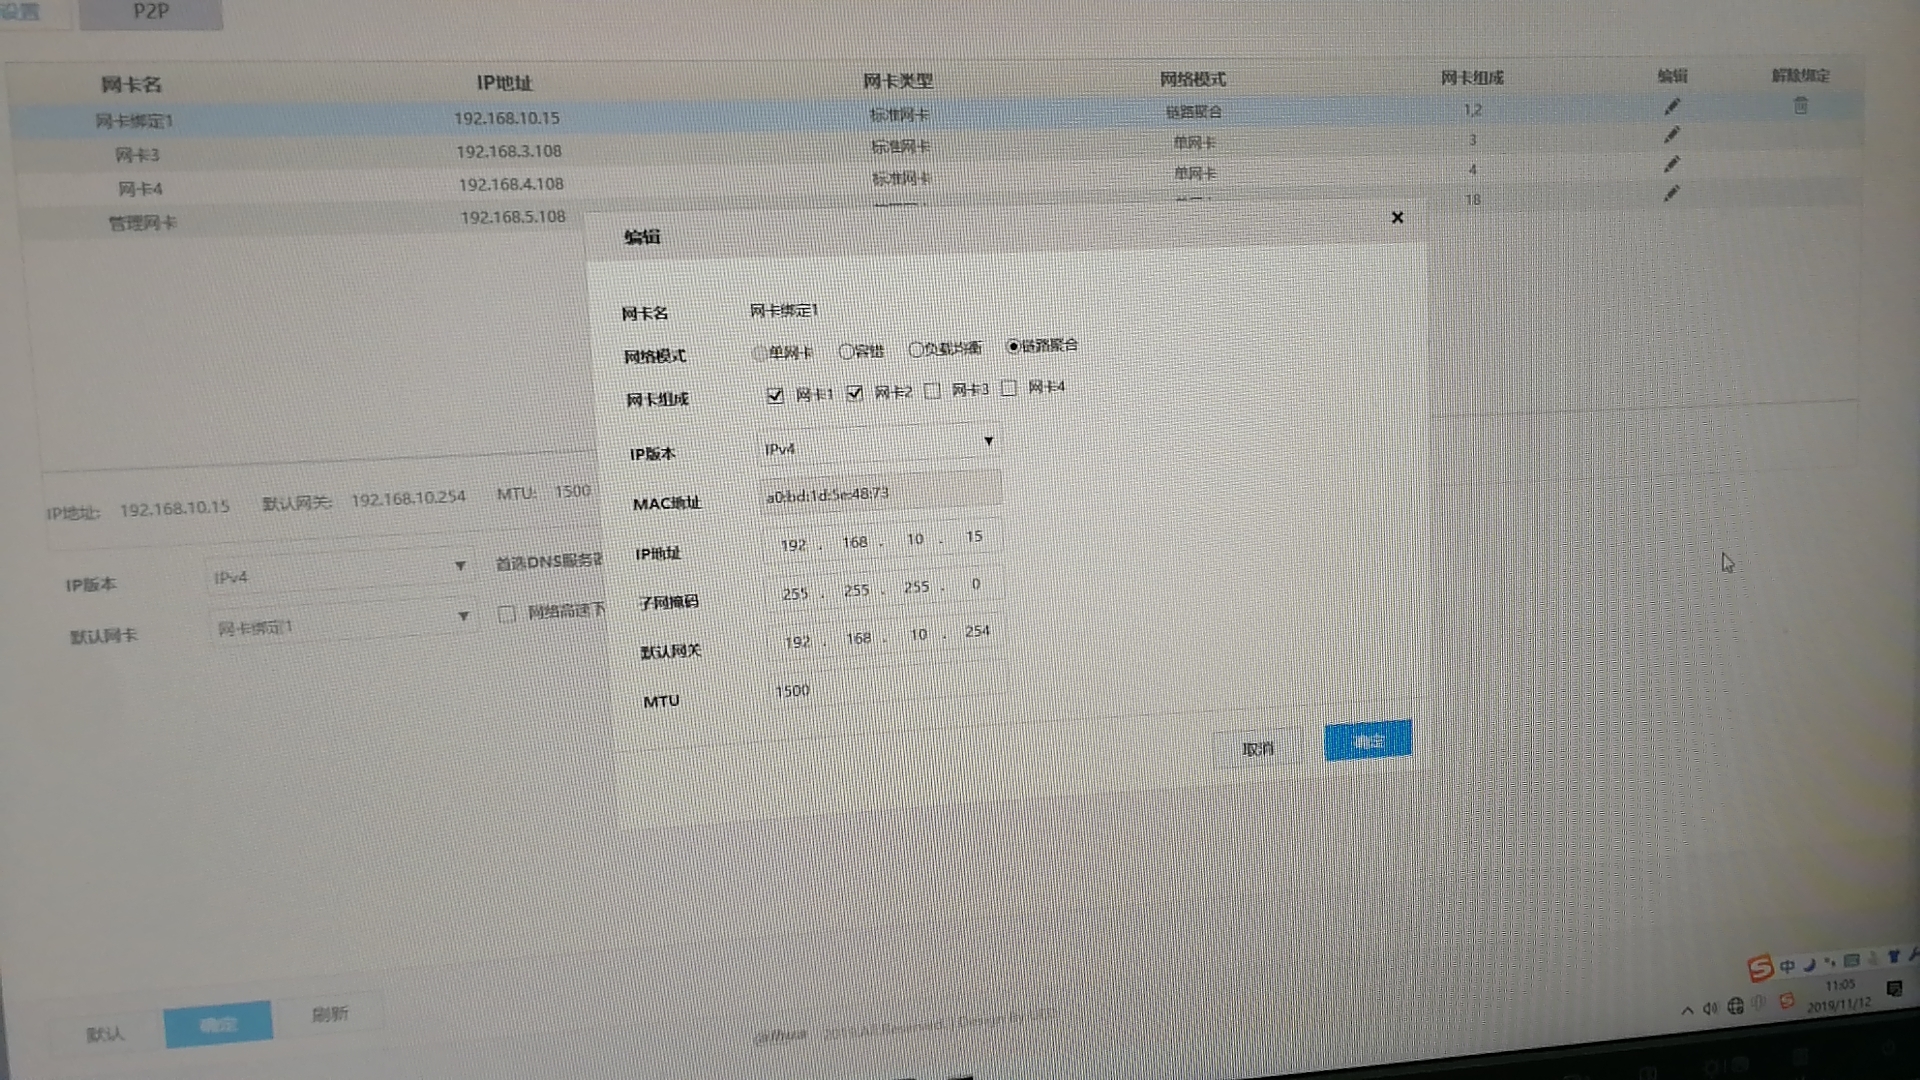Click edit pencil for 网卡4 row

tap(1672, 164)
